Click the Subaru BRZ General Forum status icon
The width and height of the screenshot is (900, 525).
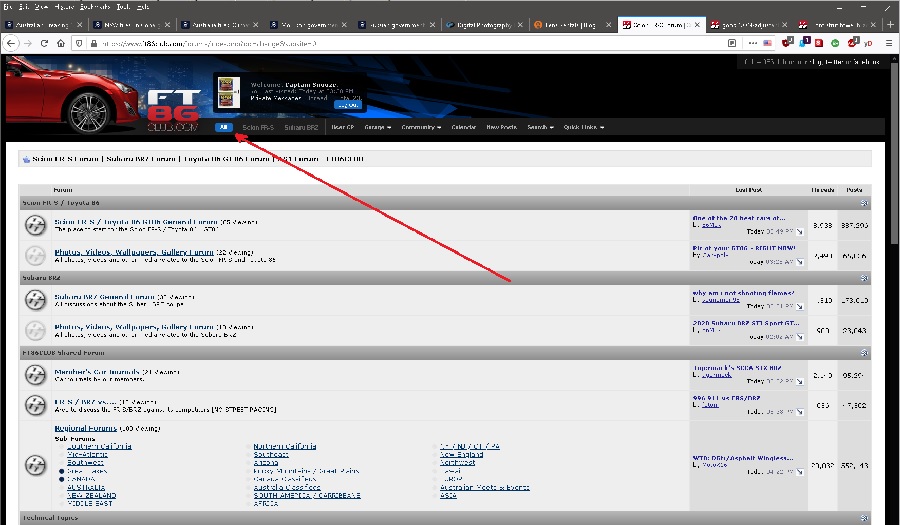(x=35, y=301)
